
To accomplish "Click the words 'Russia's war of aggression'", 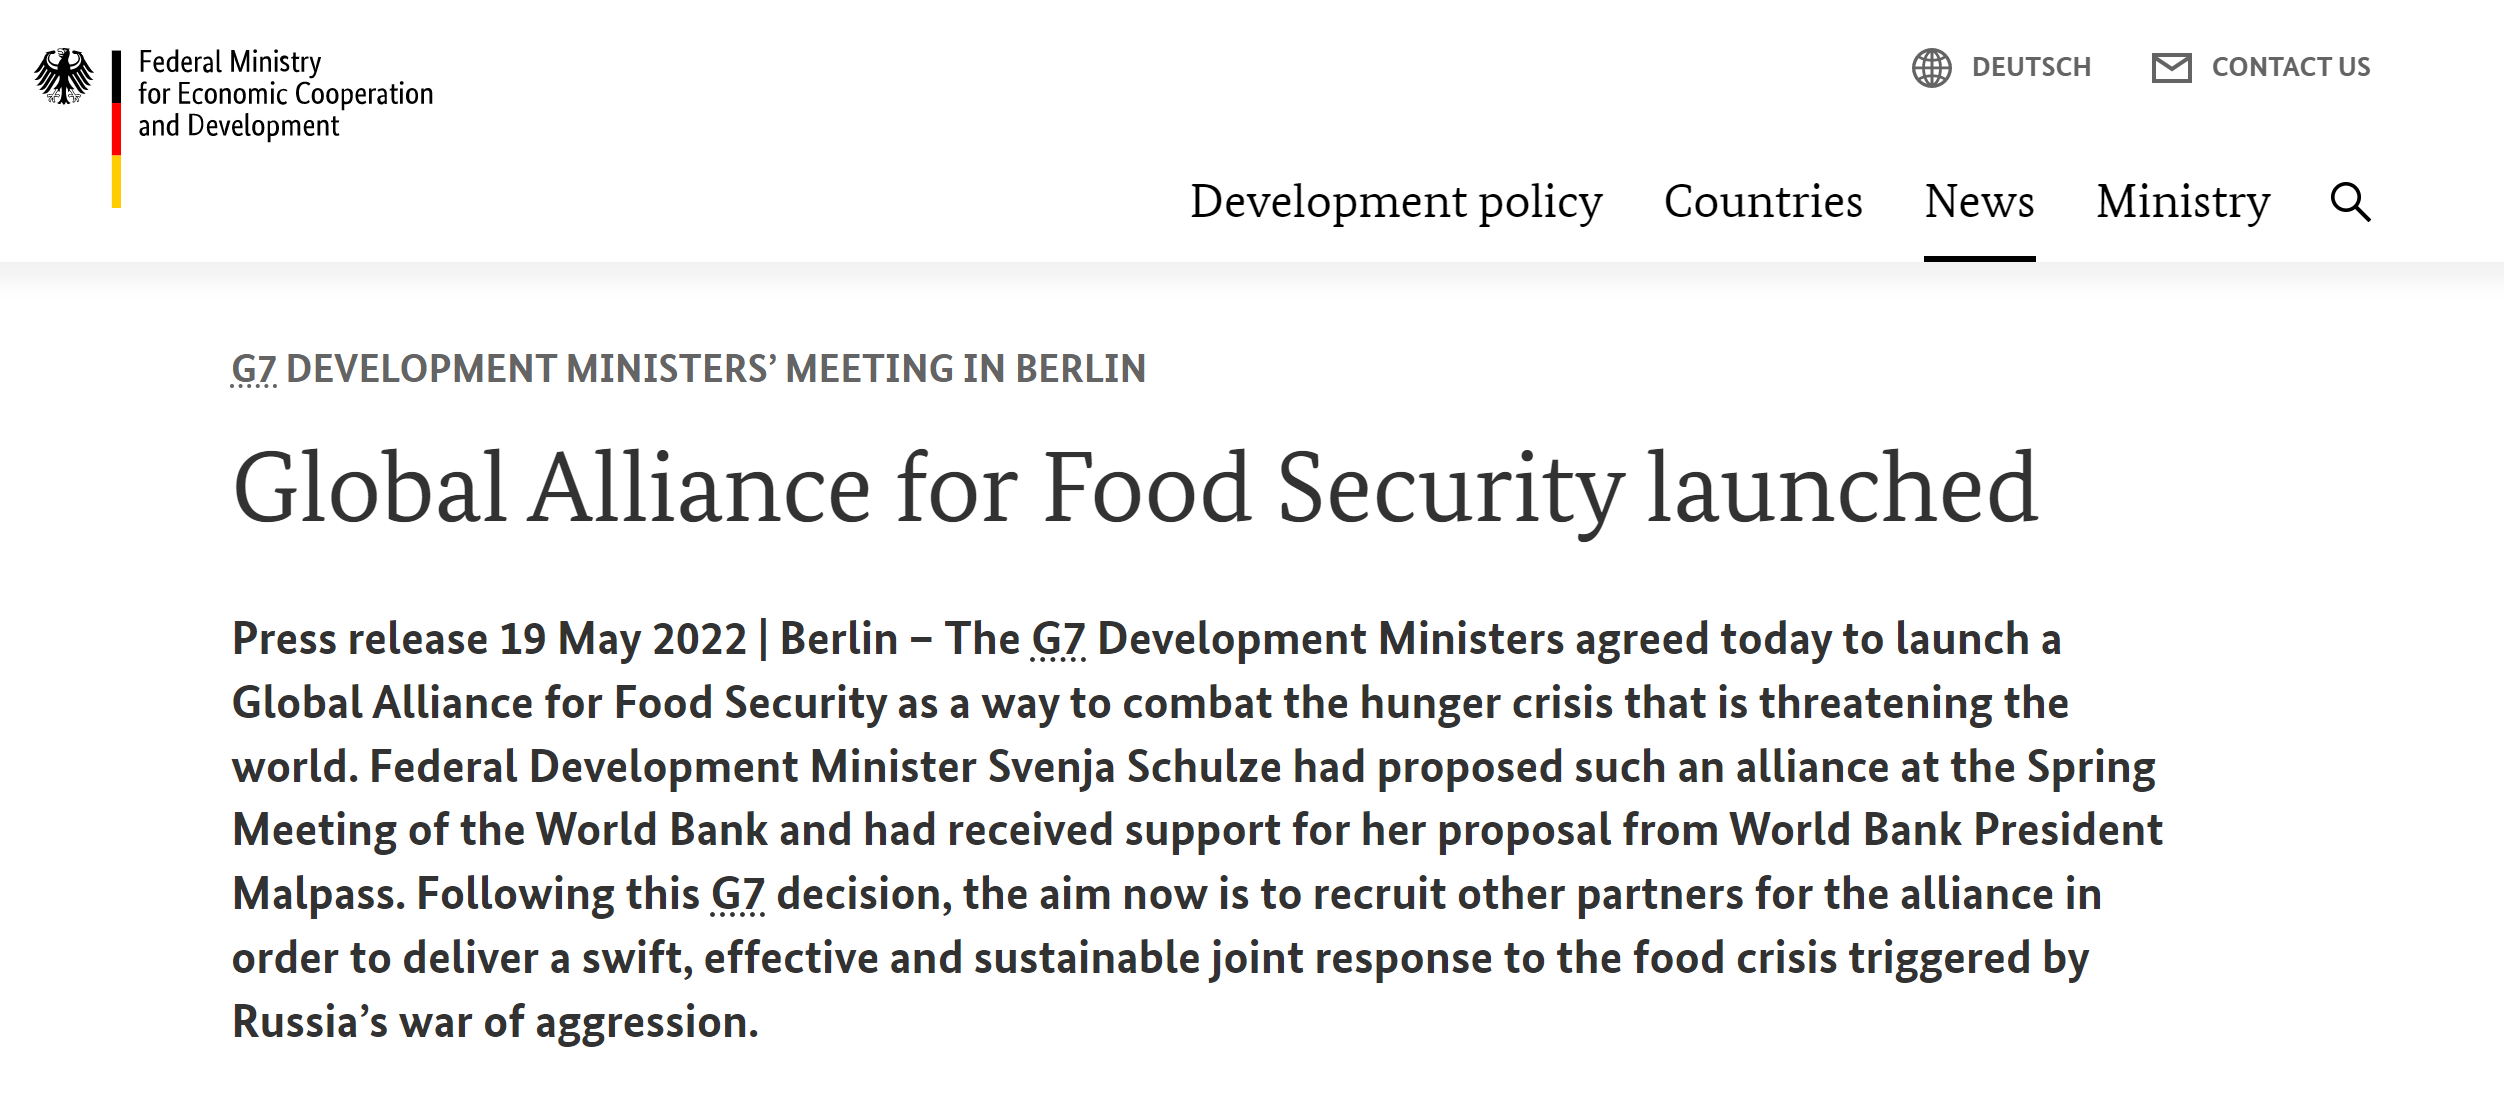I will click(495, 1022).
